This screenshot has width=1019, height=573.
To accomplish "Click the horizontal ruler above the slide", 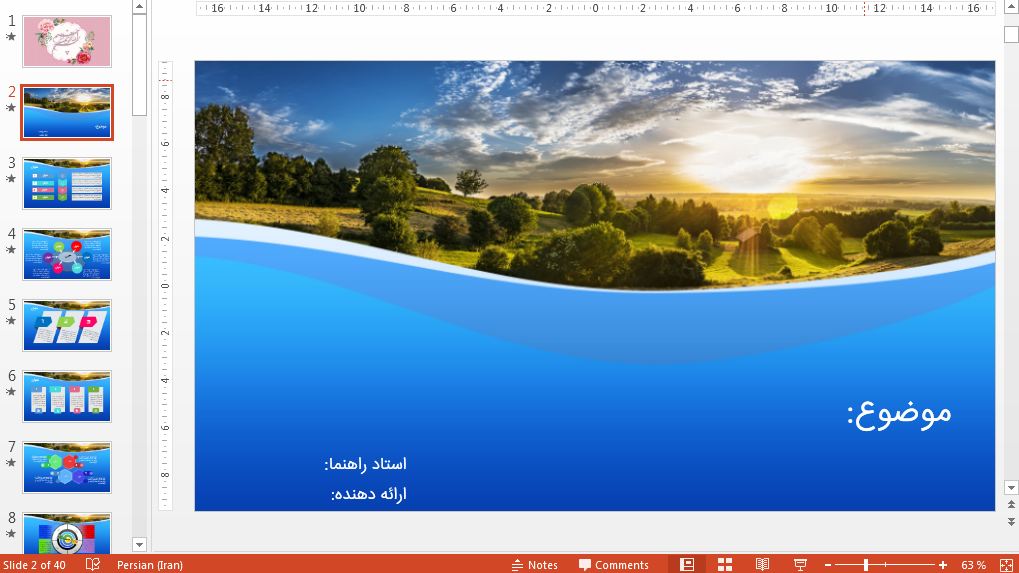I will (595, 8).
